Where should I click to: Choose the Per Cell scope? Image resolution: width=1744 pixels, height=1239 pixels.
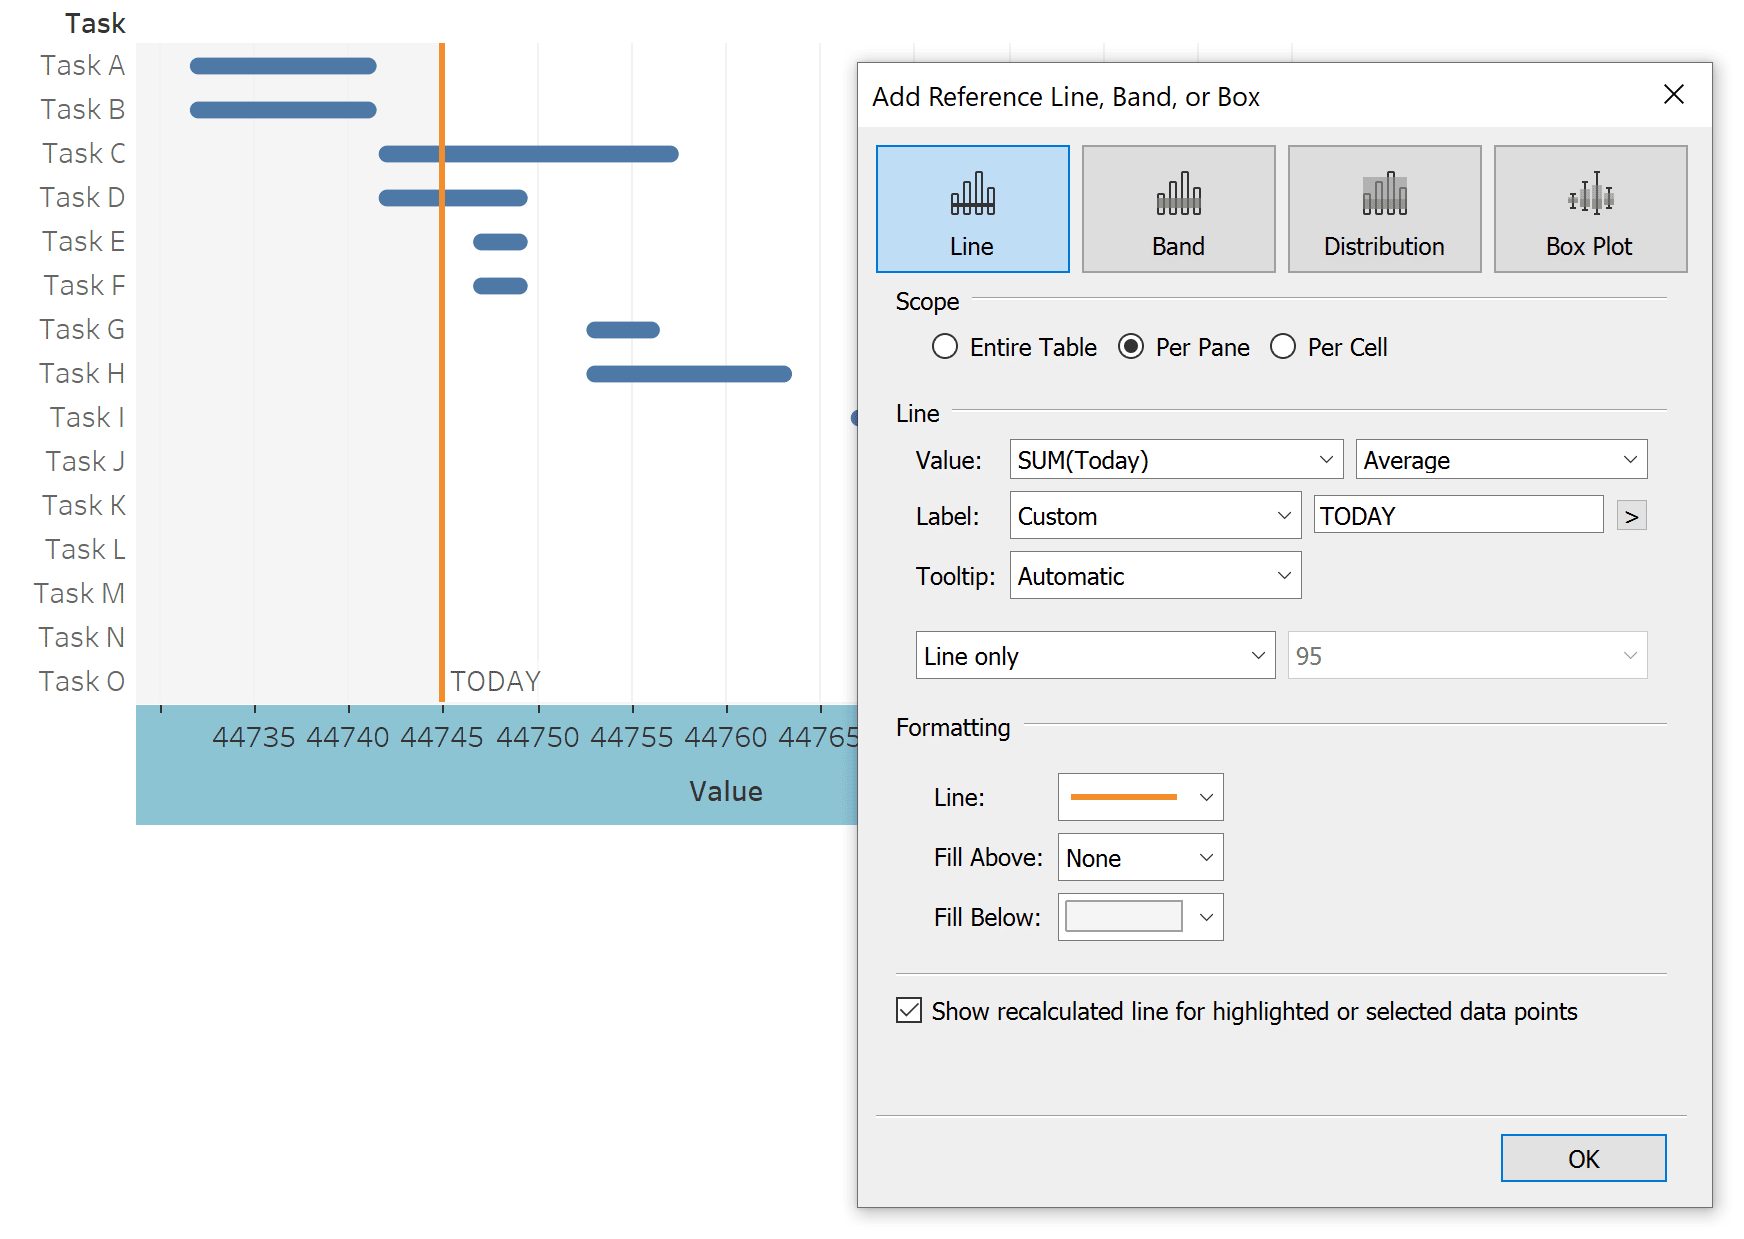[x=1283, y=347]
